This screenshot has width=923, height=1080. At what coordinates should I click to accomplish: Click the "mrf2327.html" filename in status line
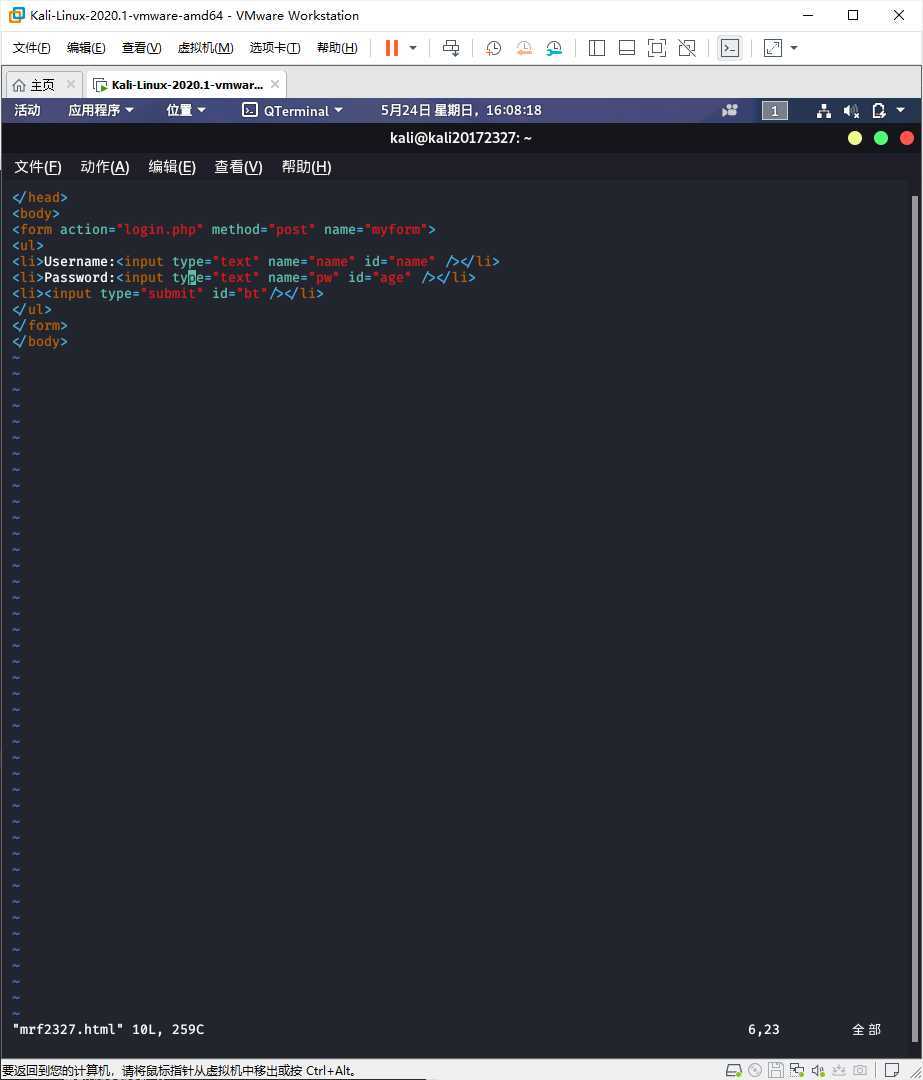[68, 1029]
